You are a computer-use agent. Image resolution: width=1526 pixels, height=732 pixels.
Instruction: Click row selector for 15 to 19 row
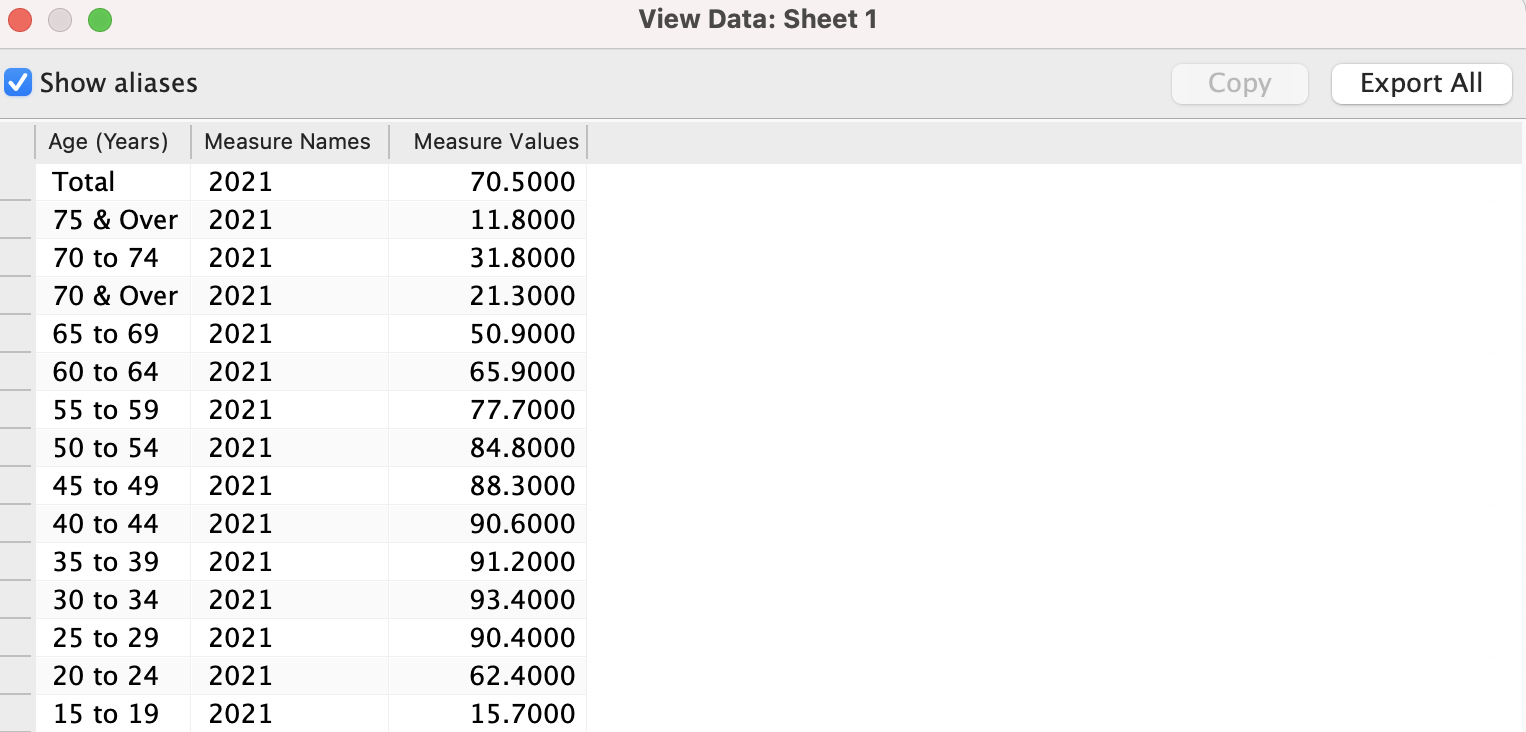pyautogui.click(x=16, y=714)
